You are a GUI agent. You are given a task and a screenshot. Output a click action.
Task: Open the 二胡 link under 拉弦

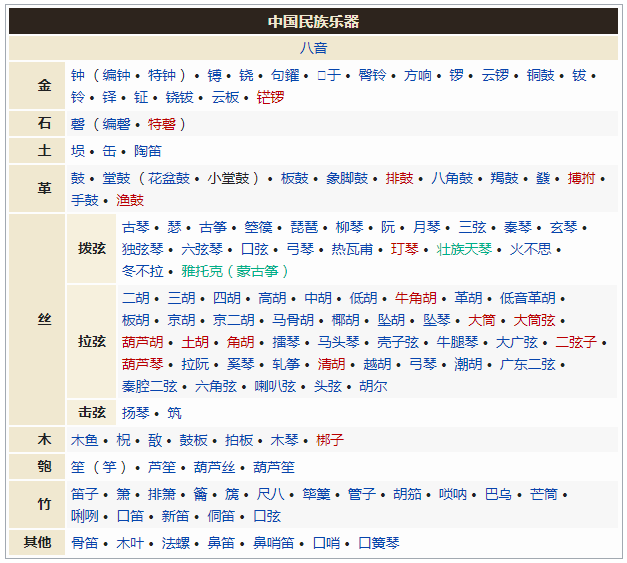click(136, 298)
